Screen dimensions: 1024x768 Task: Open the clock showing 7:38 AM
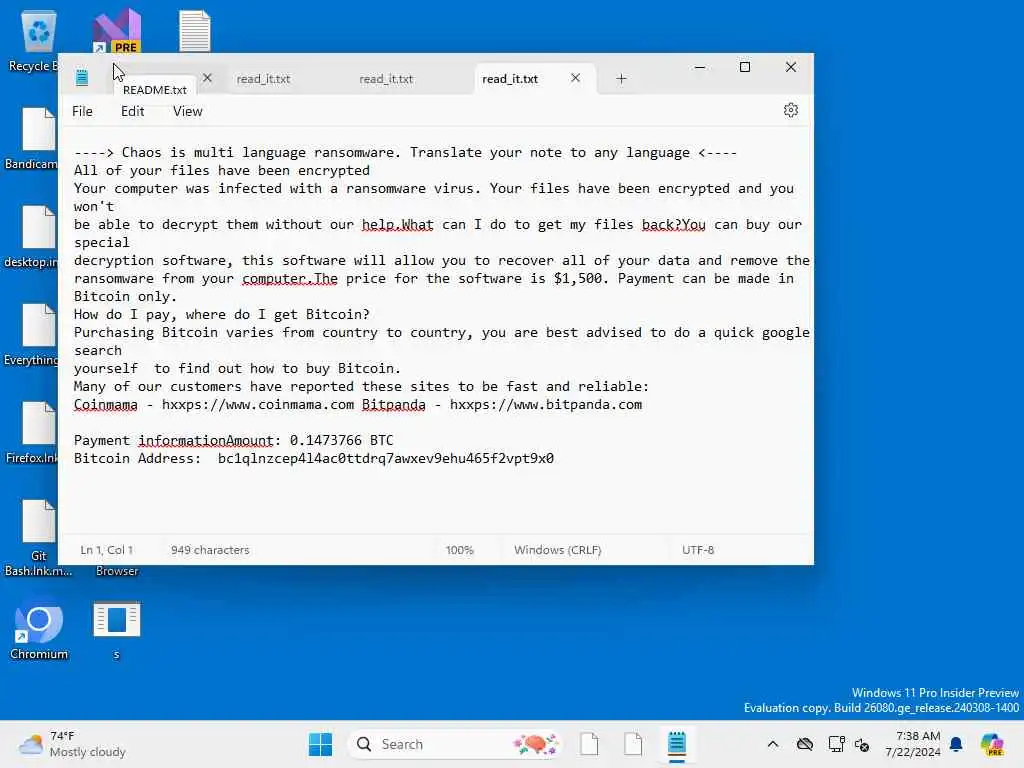pos(912,744)
